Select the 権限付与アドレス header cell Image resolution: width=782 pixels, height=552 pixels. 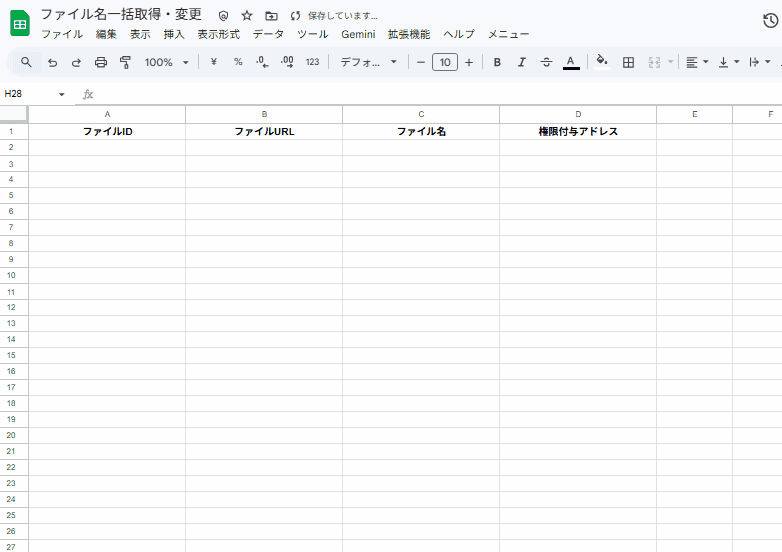(x=578, y=132)
